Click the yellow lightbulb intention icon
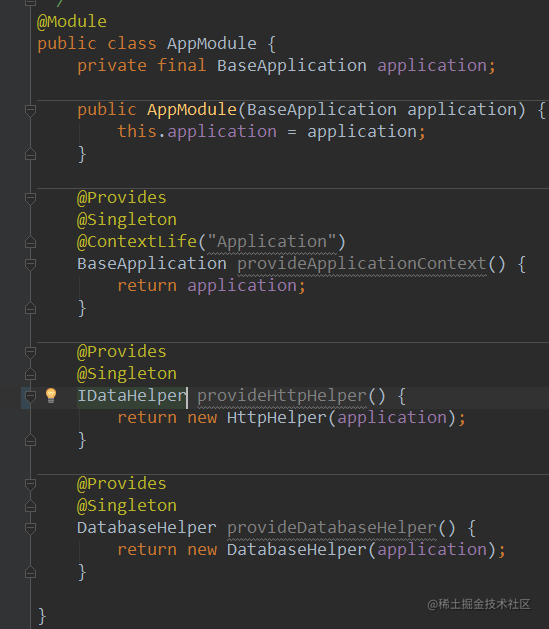The image size is (549, 629). (x=51, y=396)
